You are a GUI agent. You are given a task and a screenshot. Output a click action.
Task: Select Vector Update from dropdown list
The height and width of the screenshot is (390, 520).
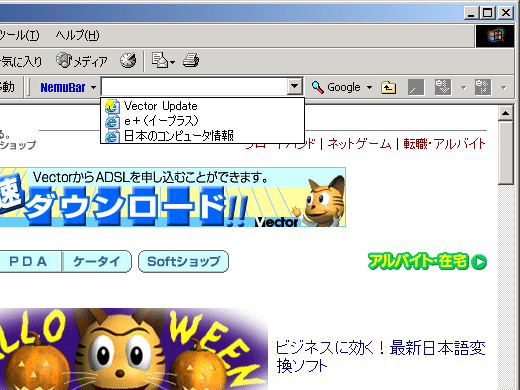202,106
